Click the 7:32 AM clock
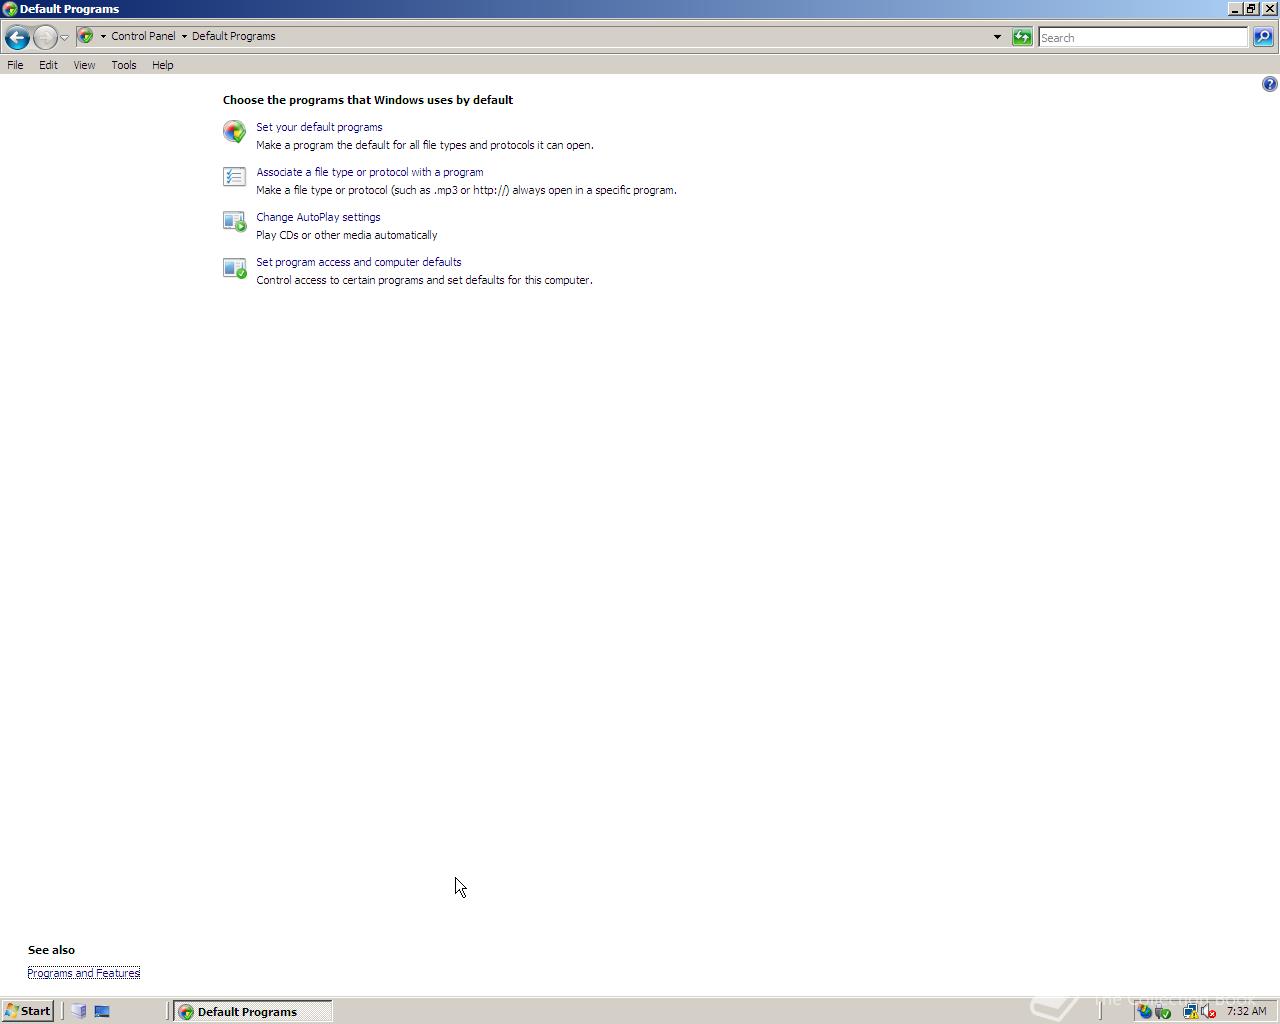The width and height of the screenshot is (1280, 1024). tap(1246, 1011)
